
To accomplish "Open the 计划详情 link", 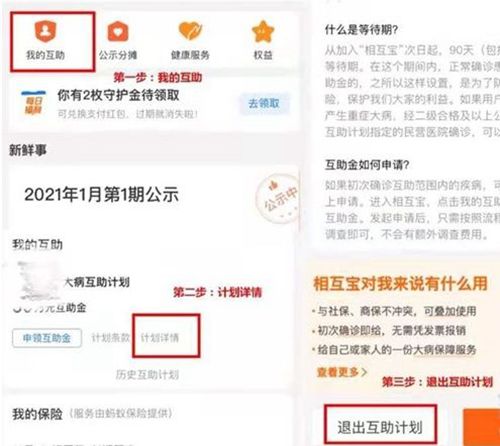I will [160, 338].
